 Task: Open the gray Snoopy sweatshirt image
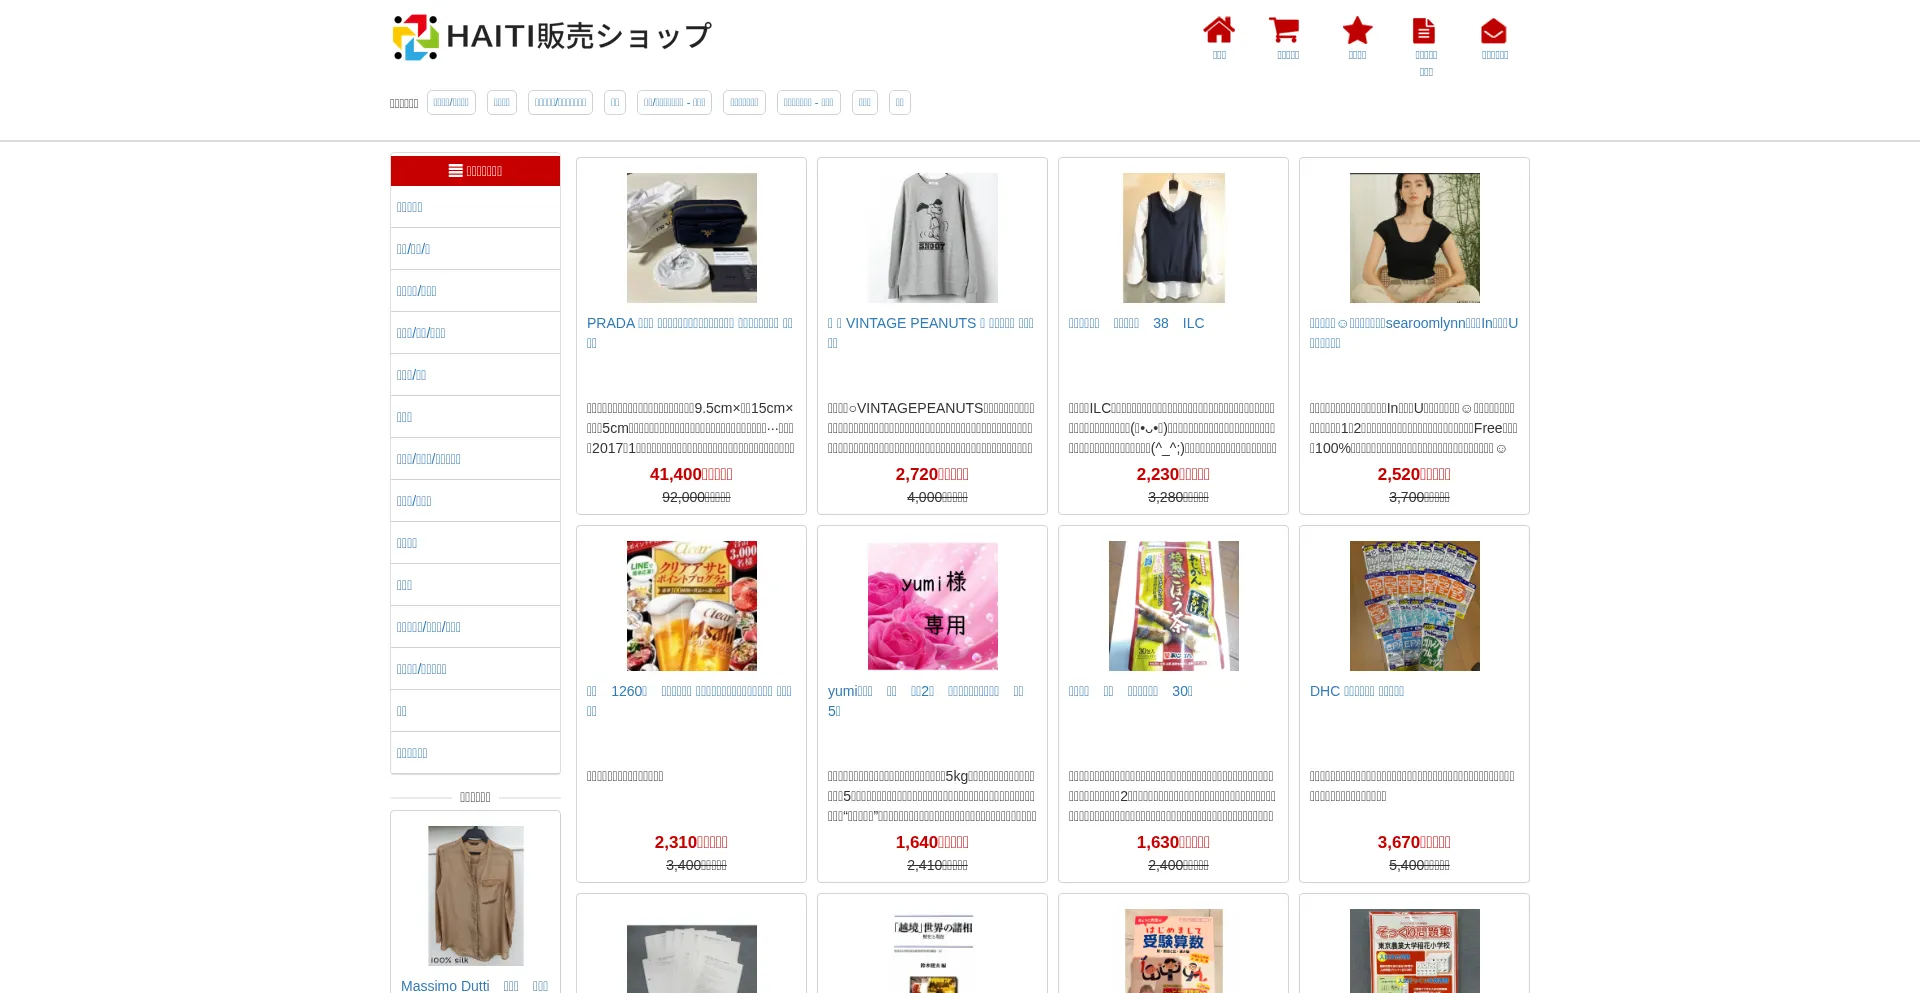click(x=932, y=238)
